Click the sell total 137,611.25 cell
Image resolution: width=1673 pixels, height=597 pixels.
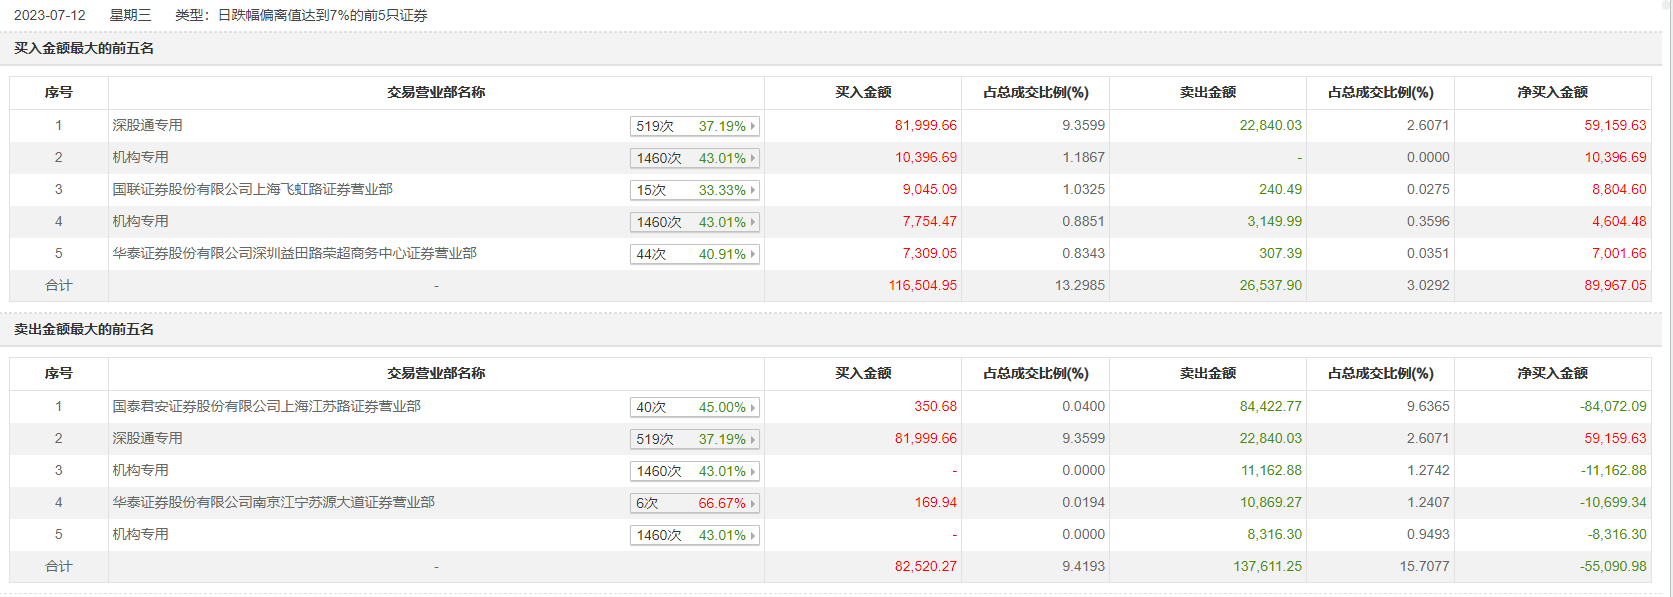[1267, 566]
